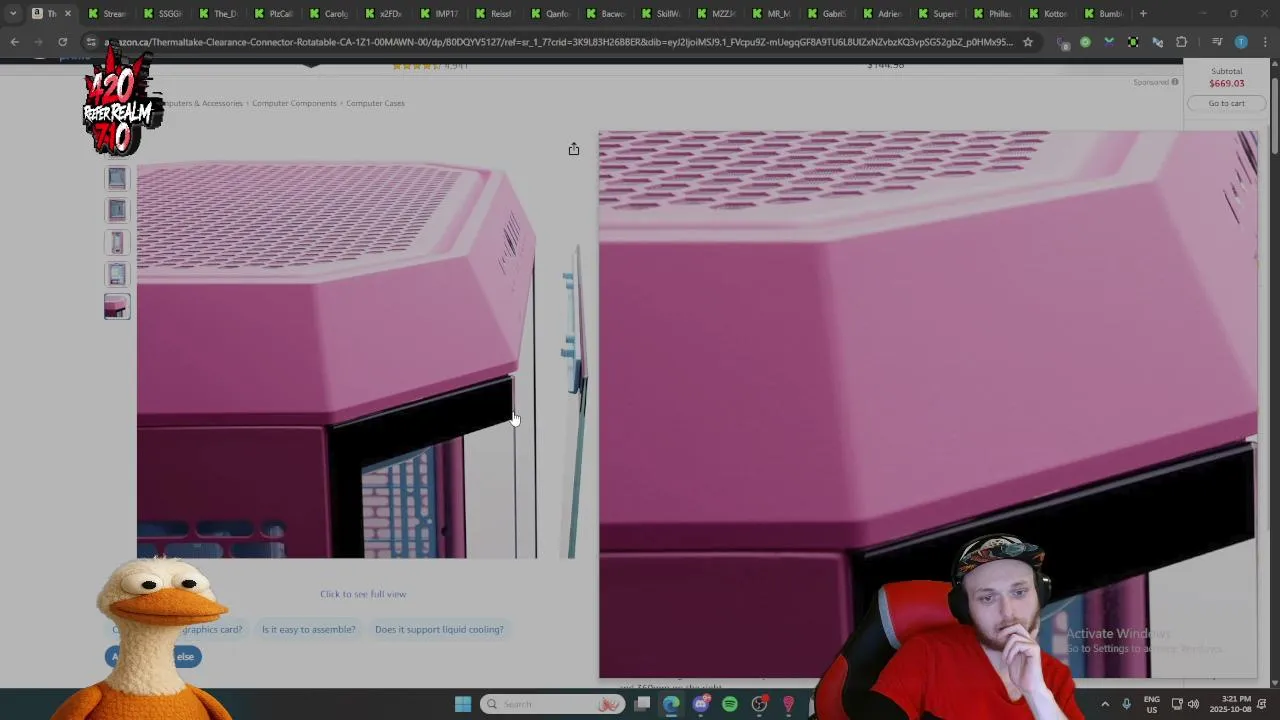Select the third product thumbnail
This screenshot has height=720, width=1280.
pyautogui.click(x=117, y=242)
